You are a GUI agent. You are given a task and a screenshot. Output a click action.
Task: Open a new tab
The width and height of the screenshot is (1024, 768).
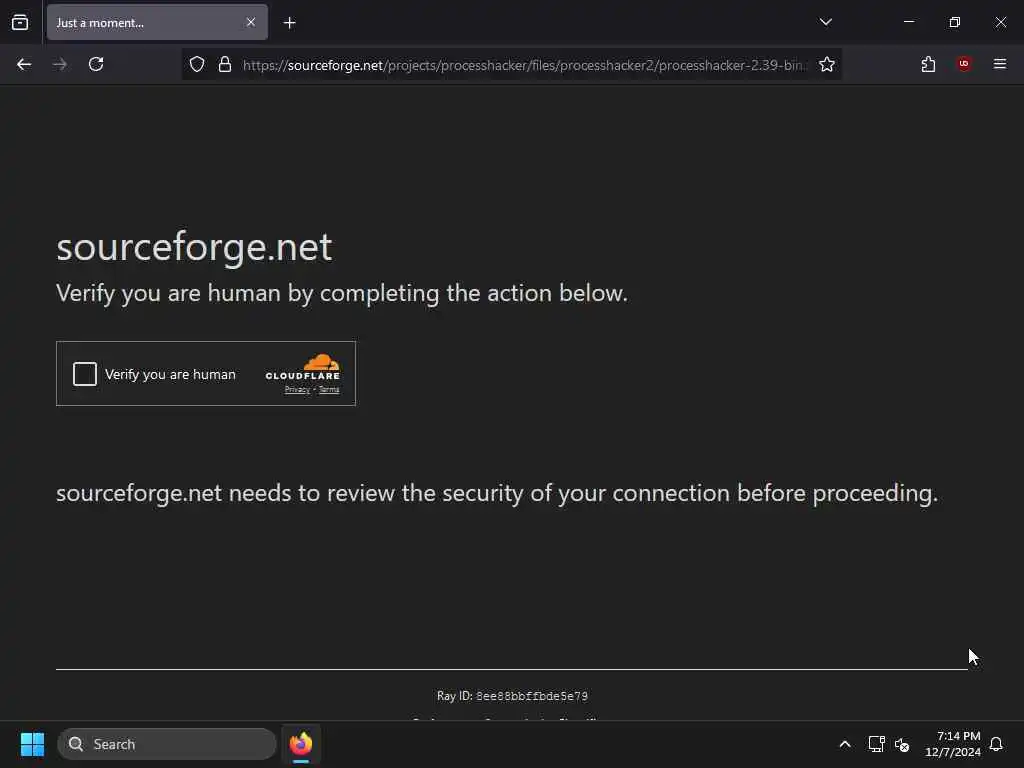[289, 22]
